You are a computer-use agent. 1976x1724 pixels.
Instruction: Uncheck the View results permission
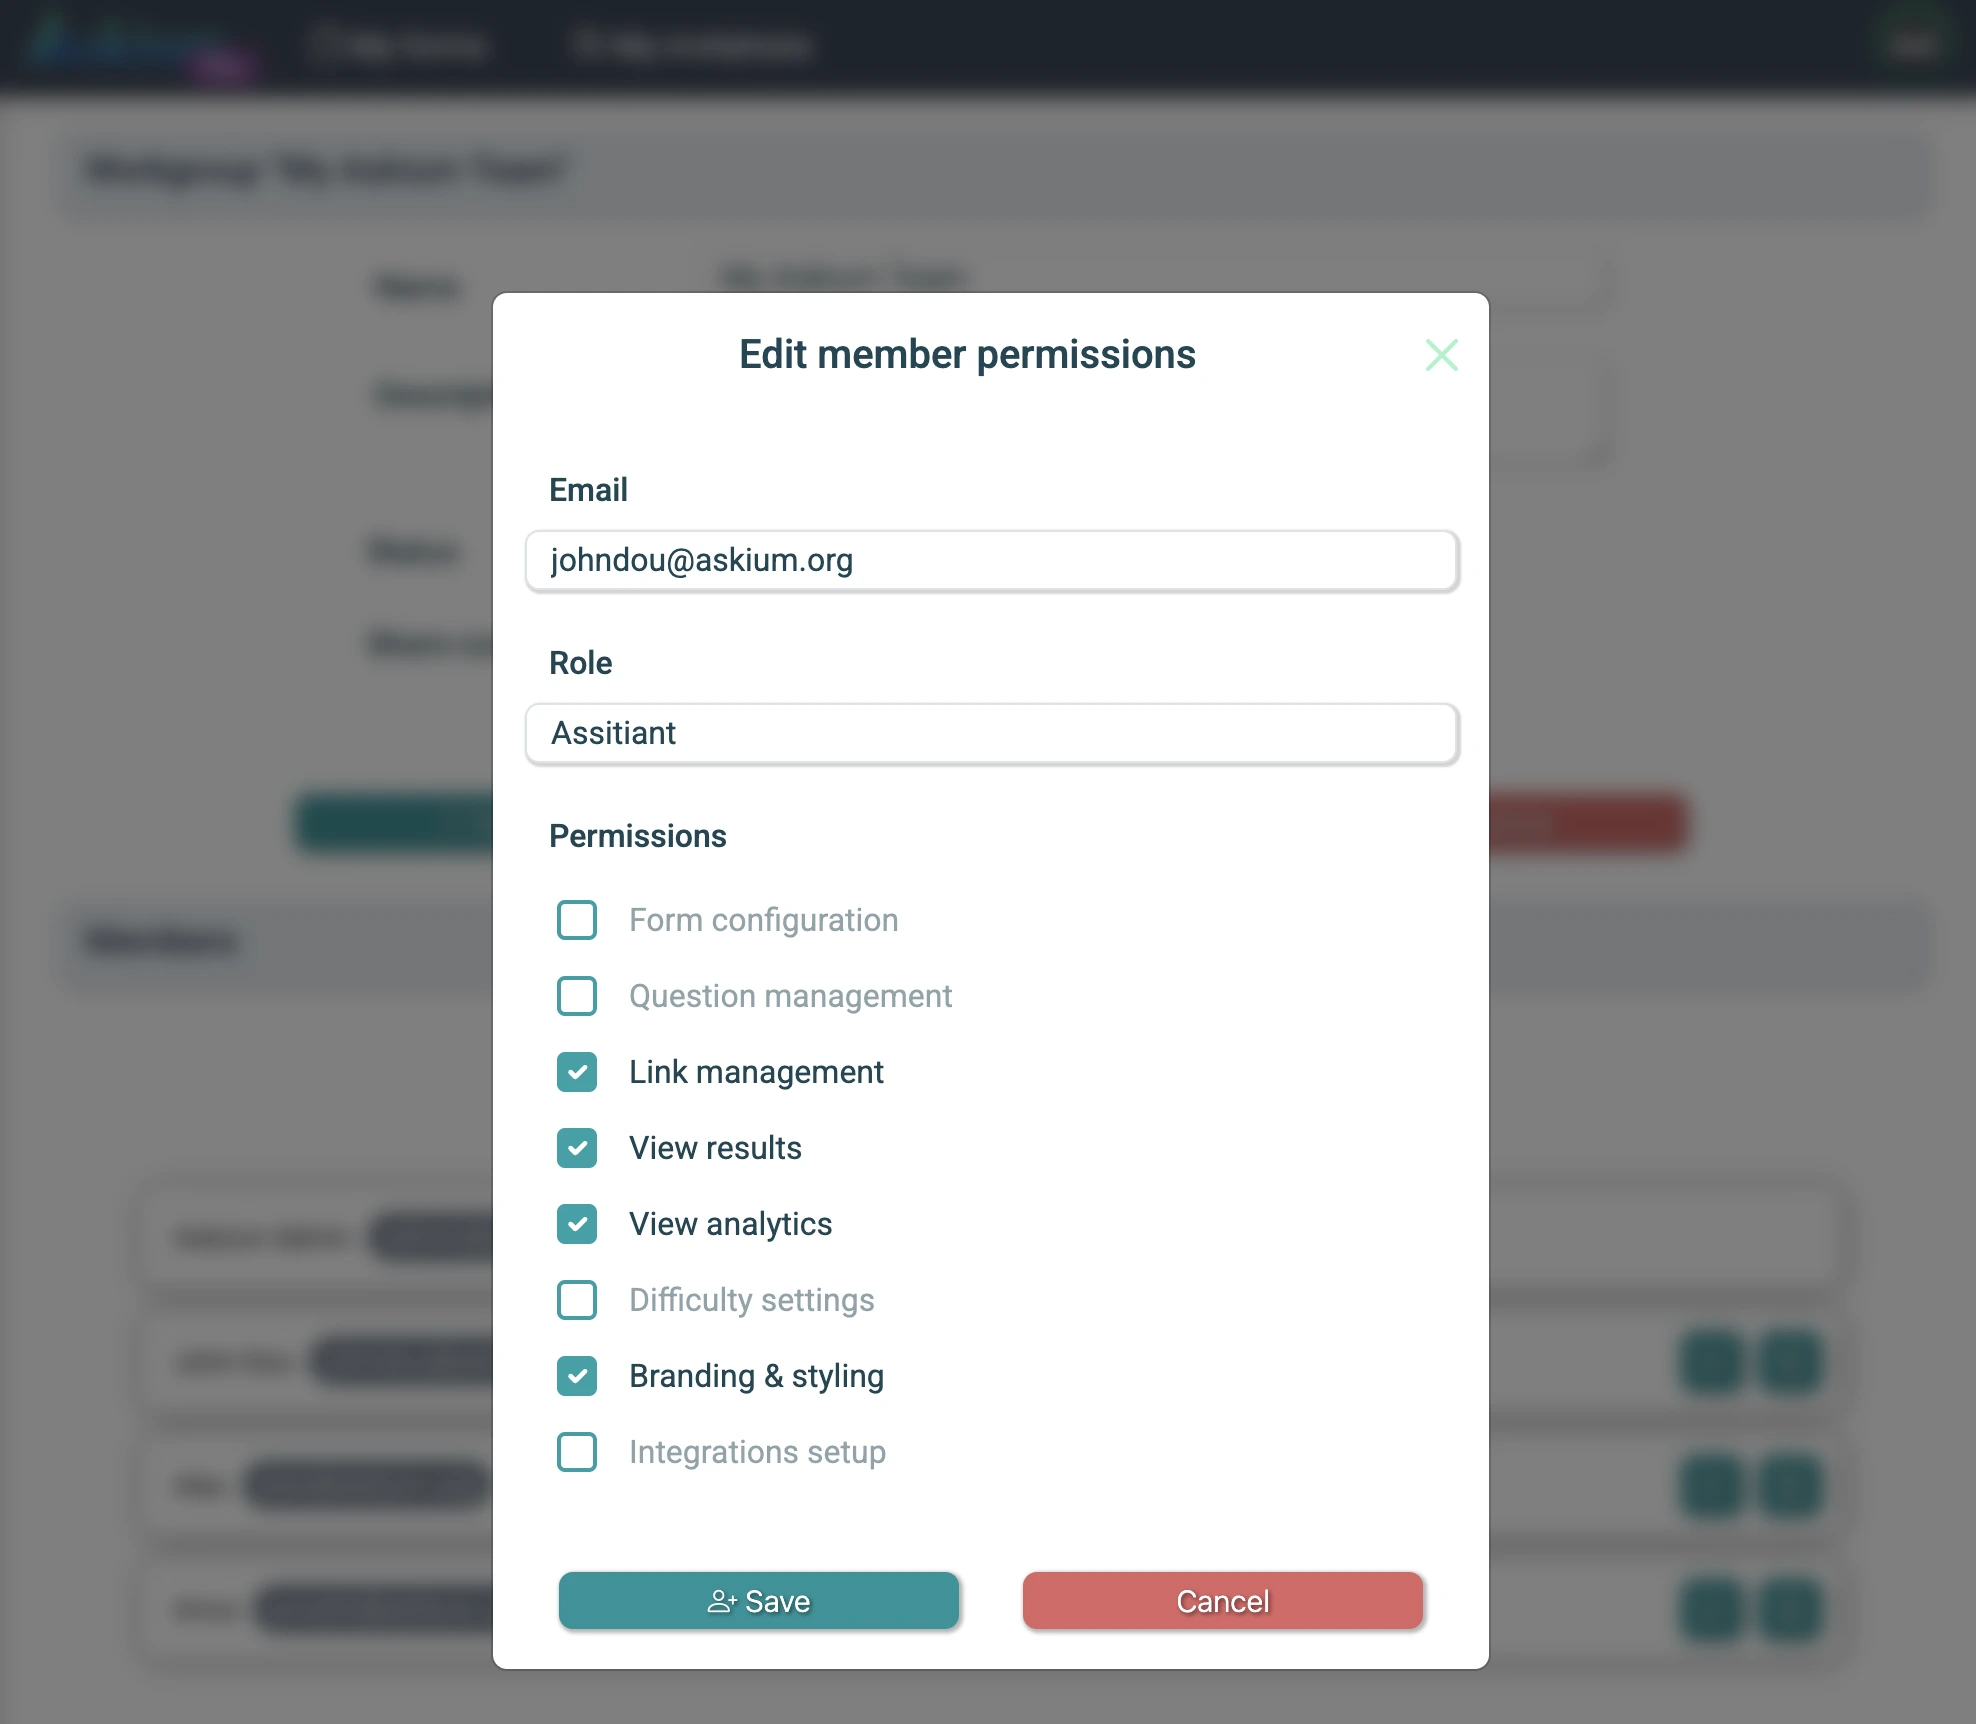(x=577, y=1148)
